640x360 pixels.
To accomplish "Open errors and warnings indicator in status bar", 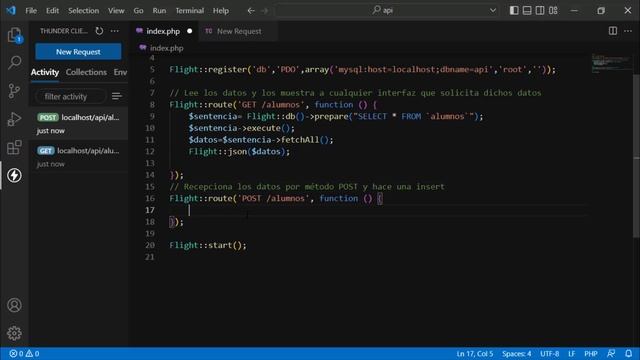I will point(24,353).
